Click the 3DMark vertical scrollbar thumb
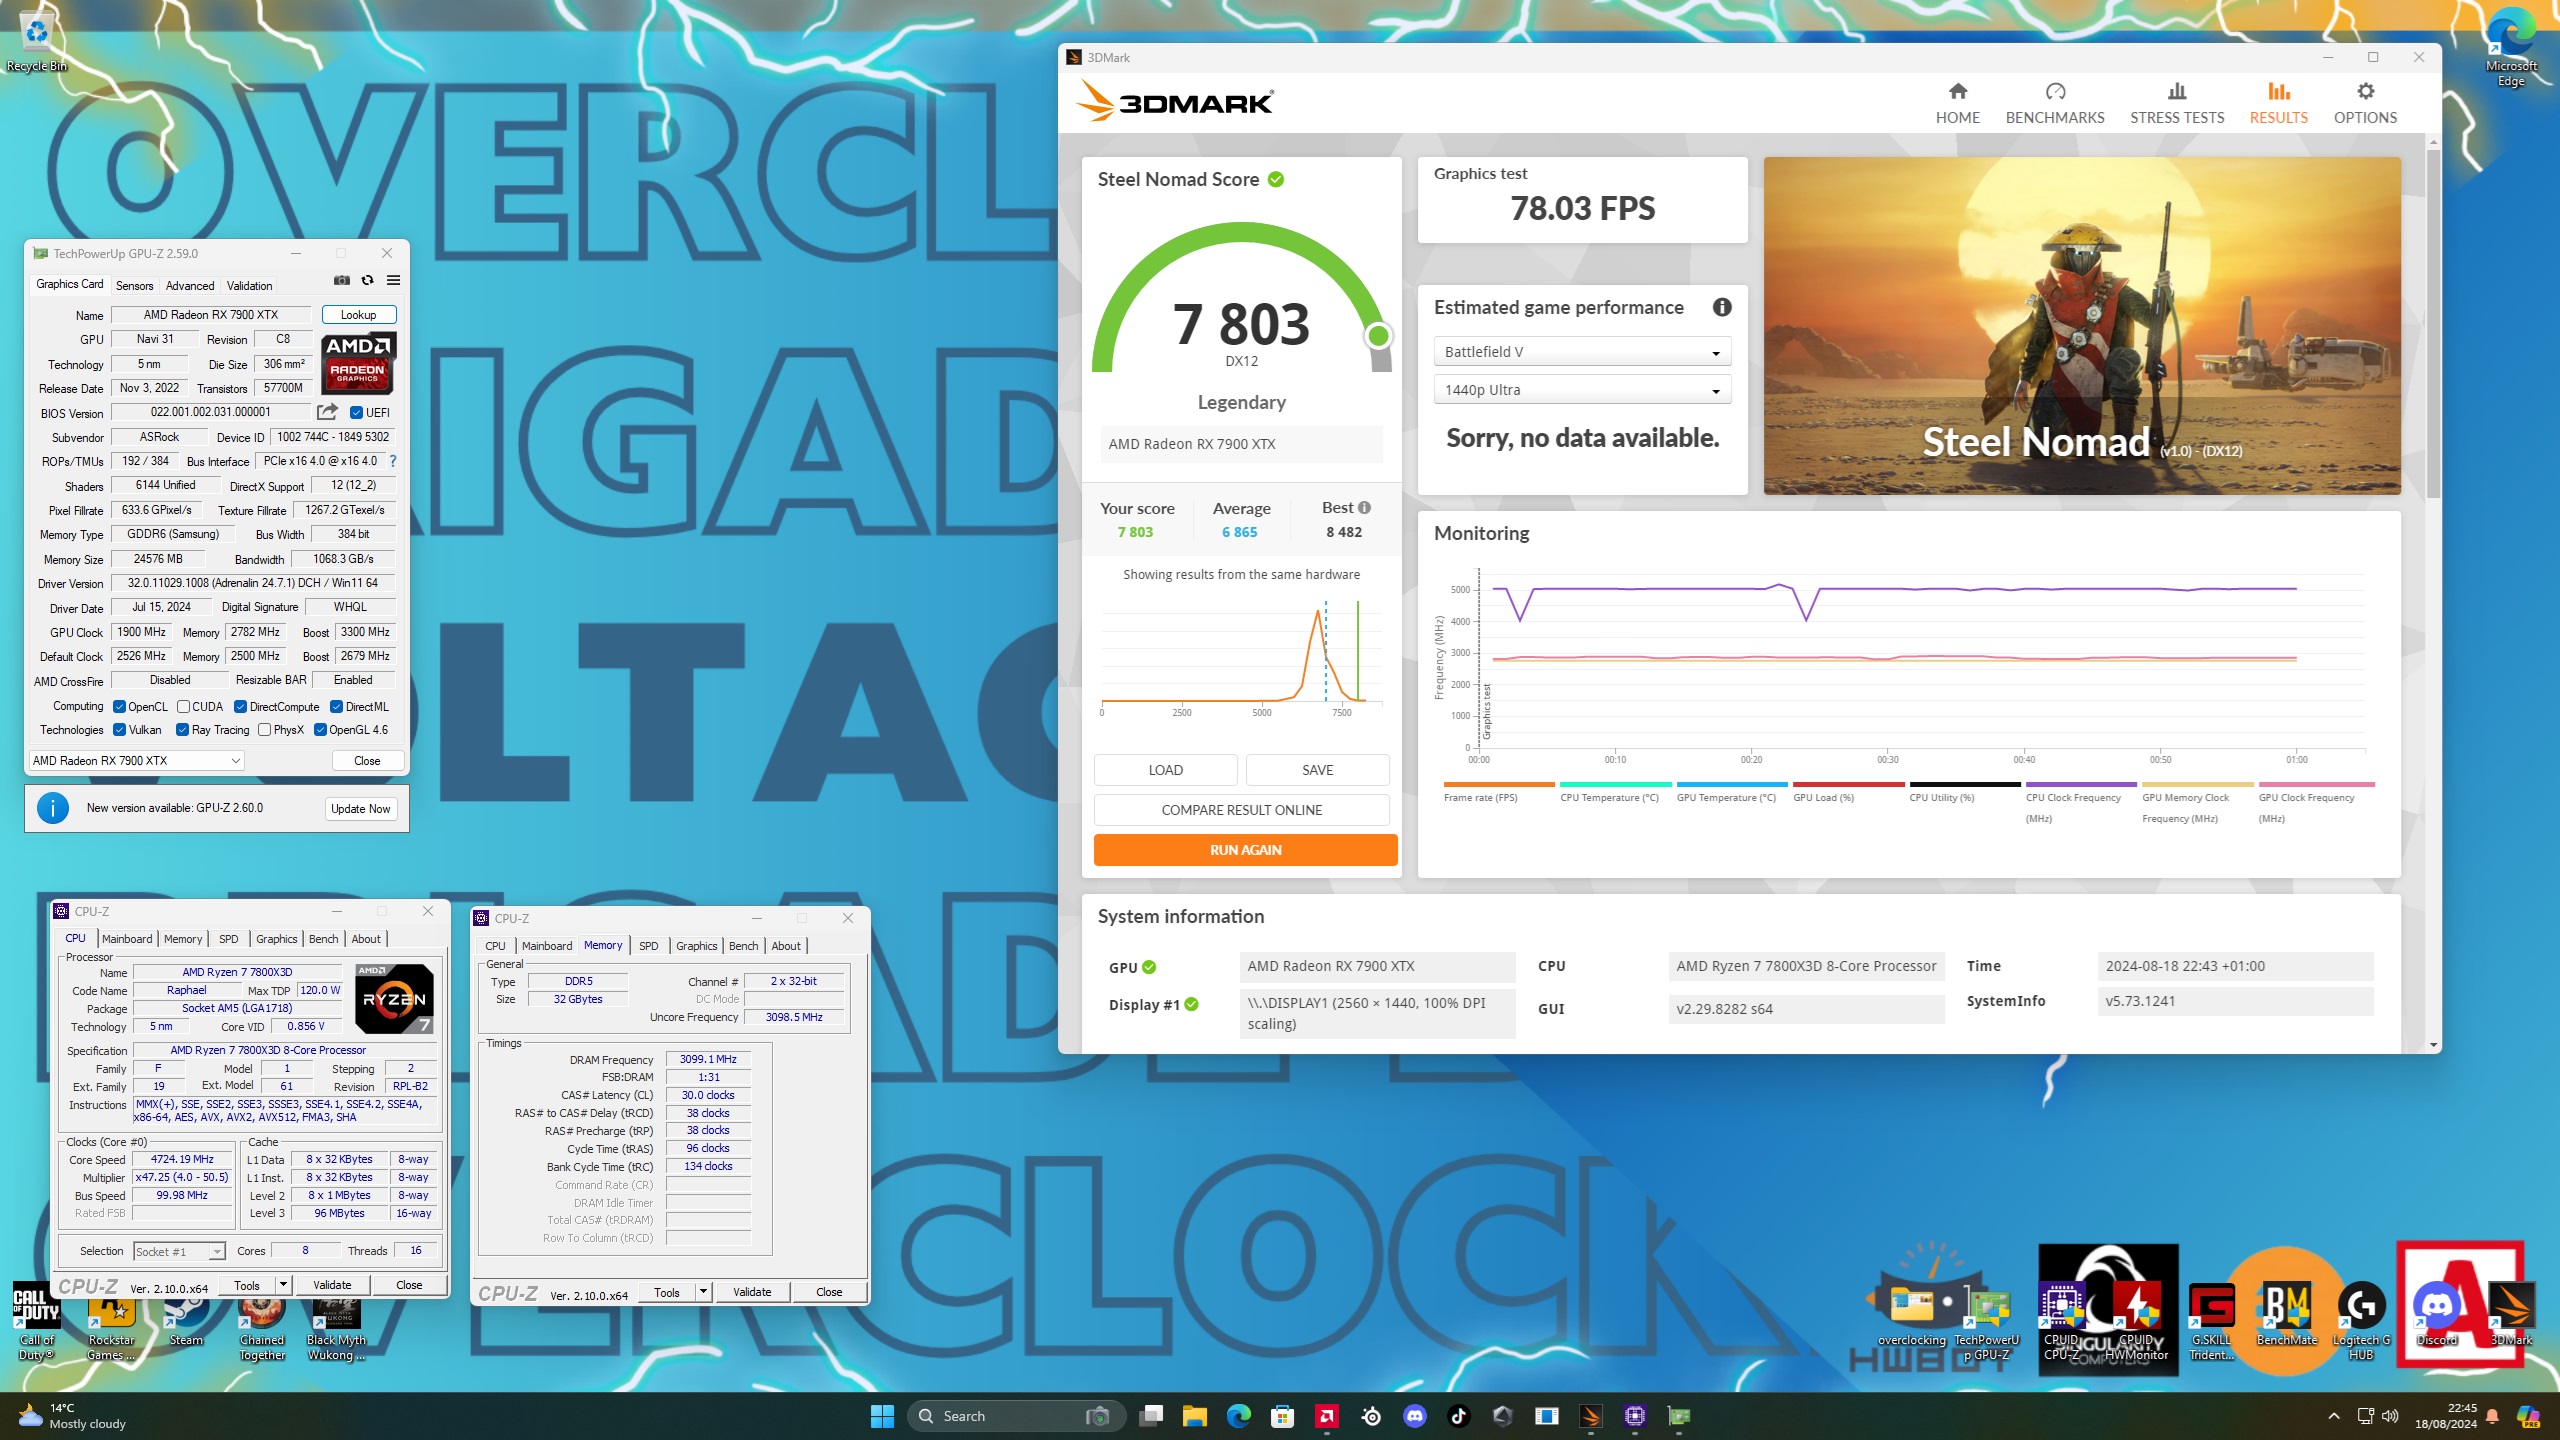 (x=2433, y=322)
